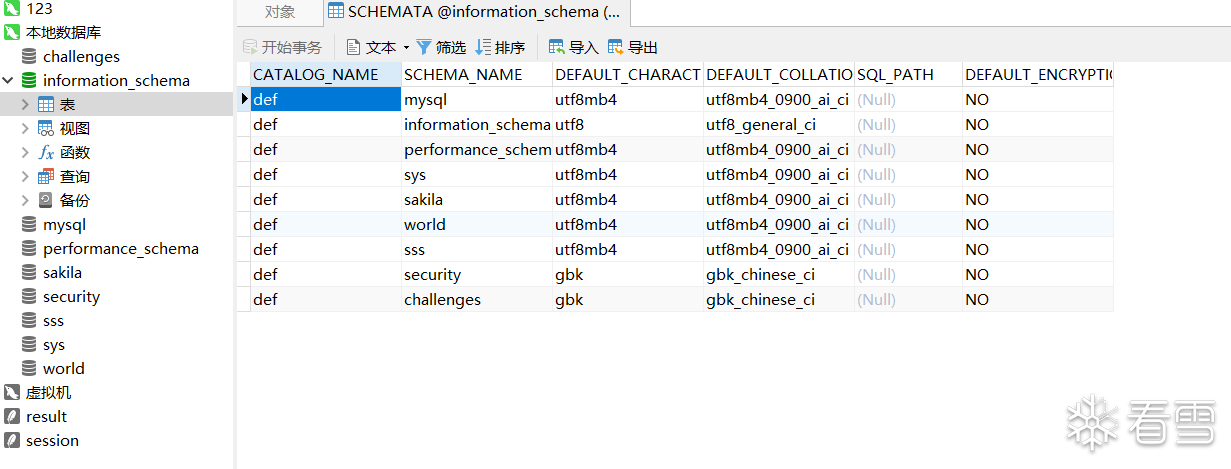Image resolution: width=1231 pixels, height=469 pixels.
Task: Expand the 视图 views node
Action: coord(25,129)
